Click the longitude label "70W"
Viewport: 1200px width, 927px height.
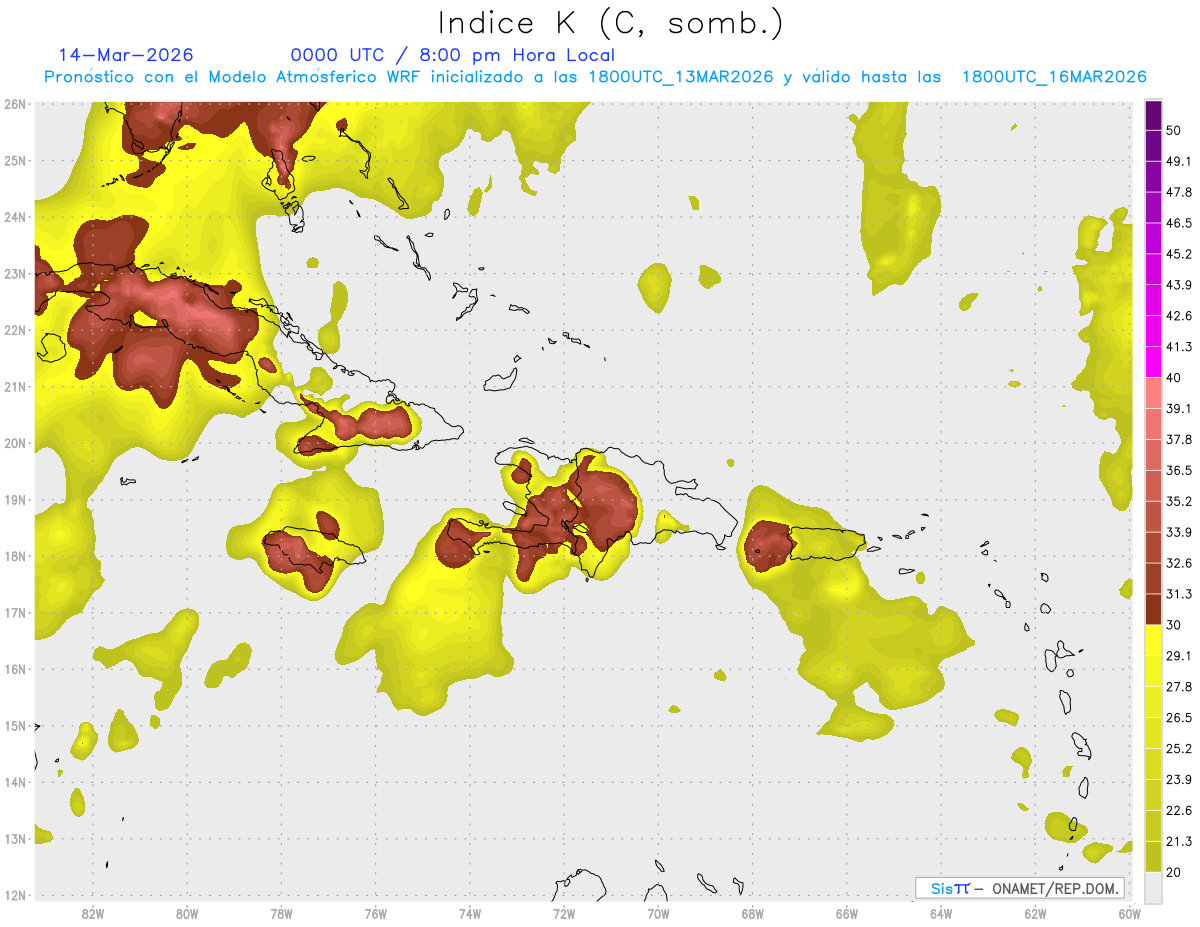(x=658, y=914)
